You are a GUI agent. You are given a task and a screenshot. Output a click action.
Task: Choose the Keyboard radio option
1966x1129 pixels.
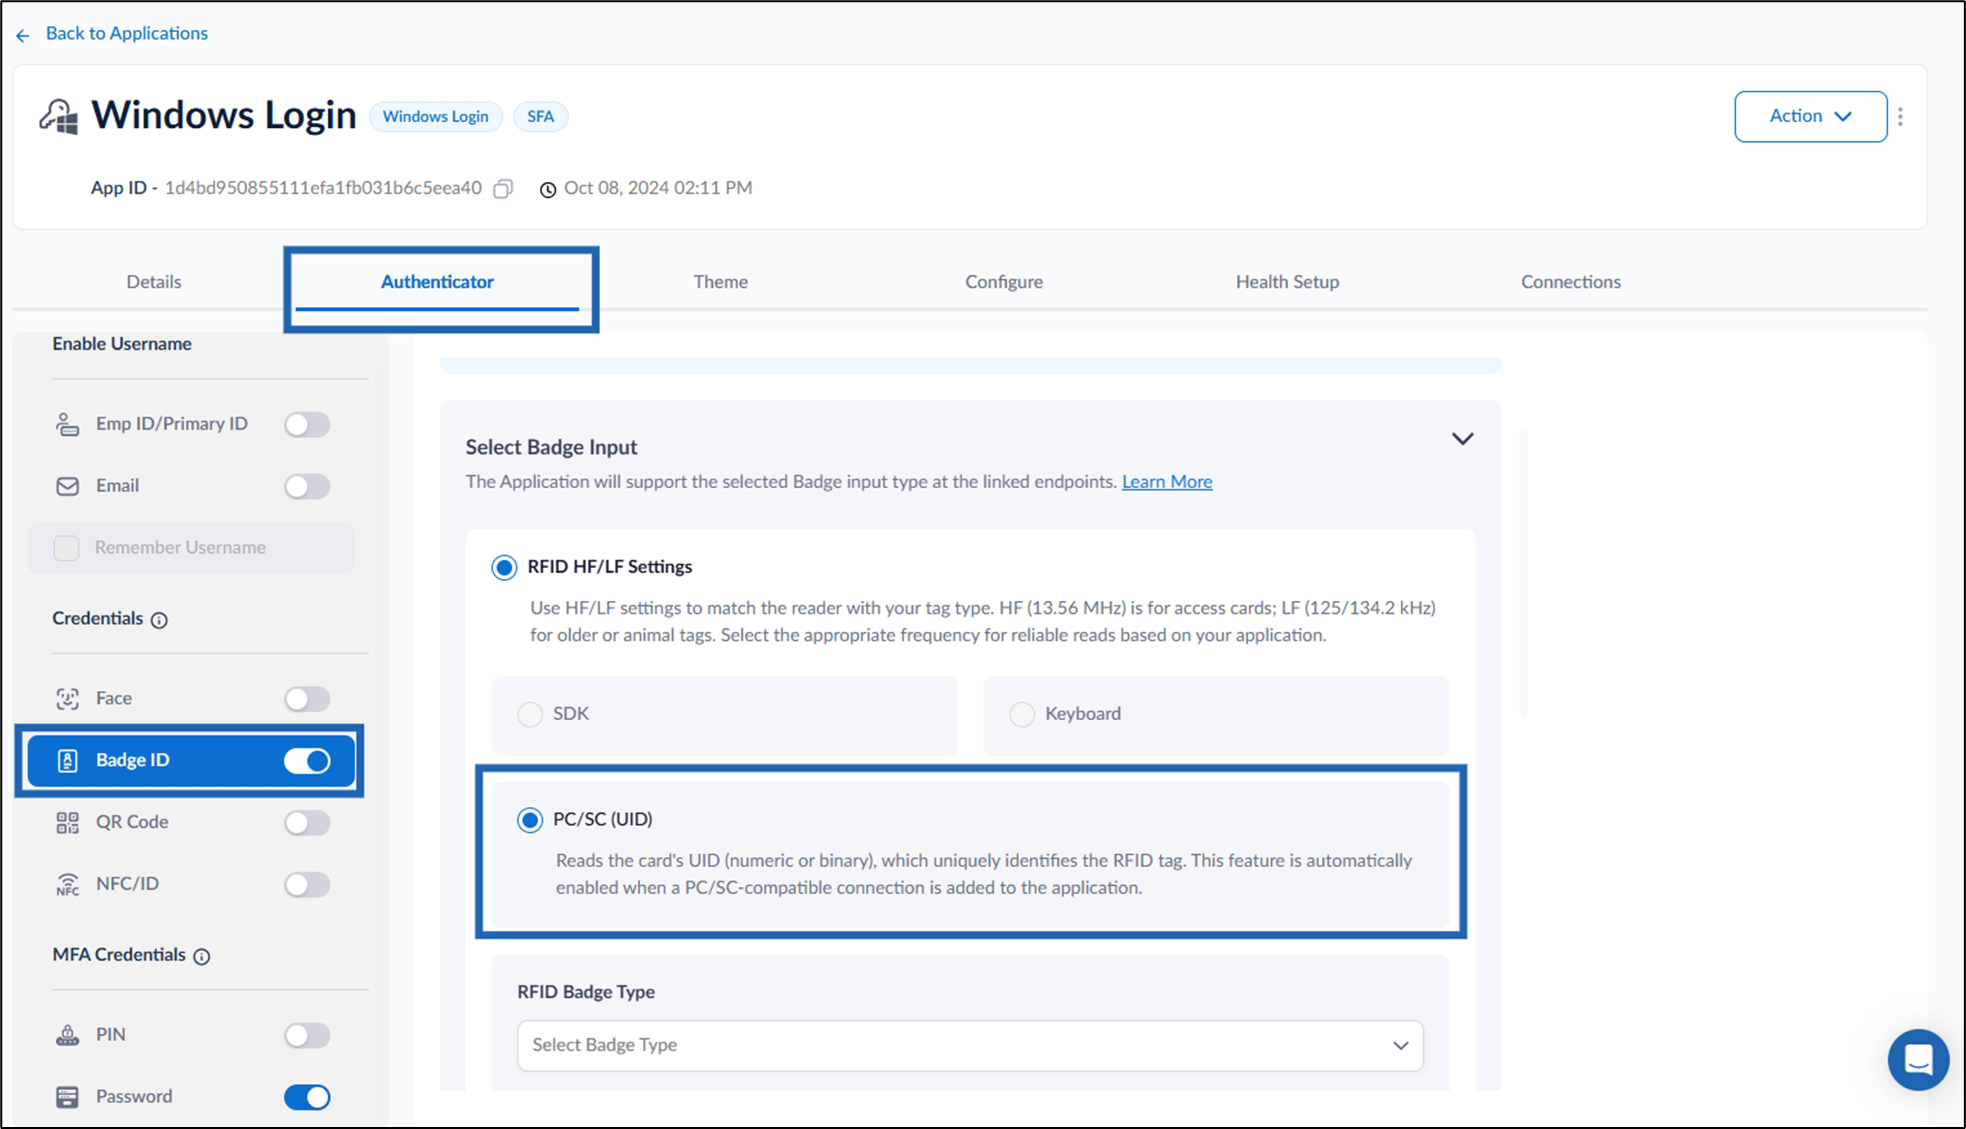click(x=1021, y=714)
